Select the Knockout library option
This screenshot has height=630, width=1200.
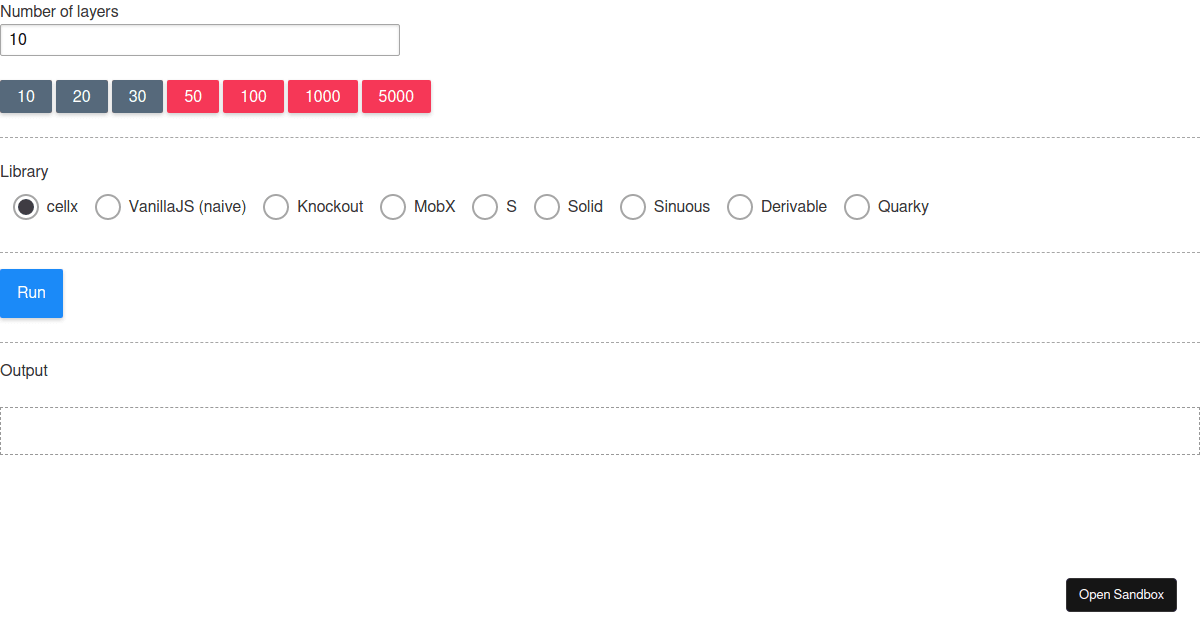coord(275,207)
